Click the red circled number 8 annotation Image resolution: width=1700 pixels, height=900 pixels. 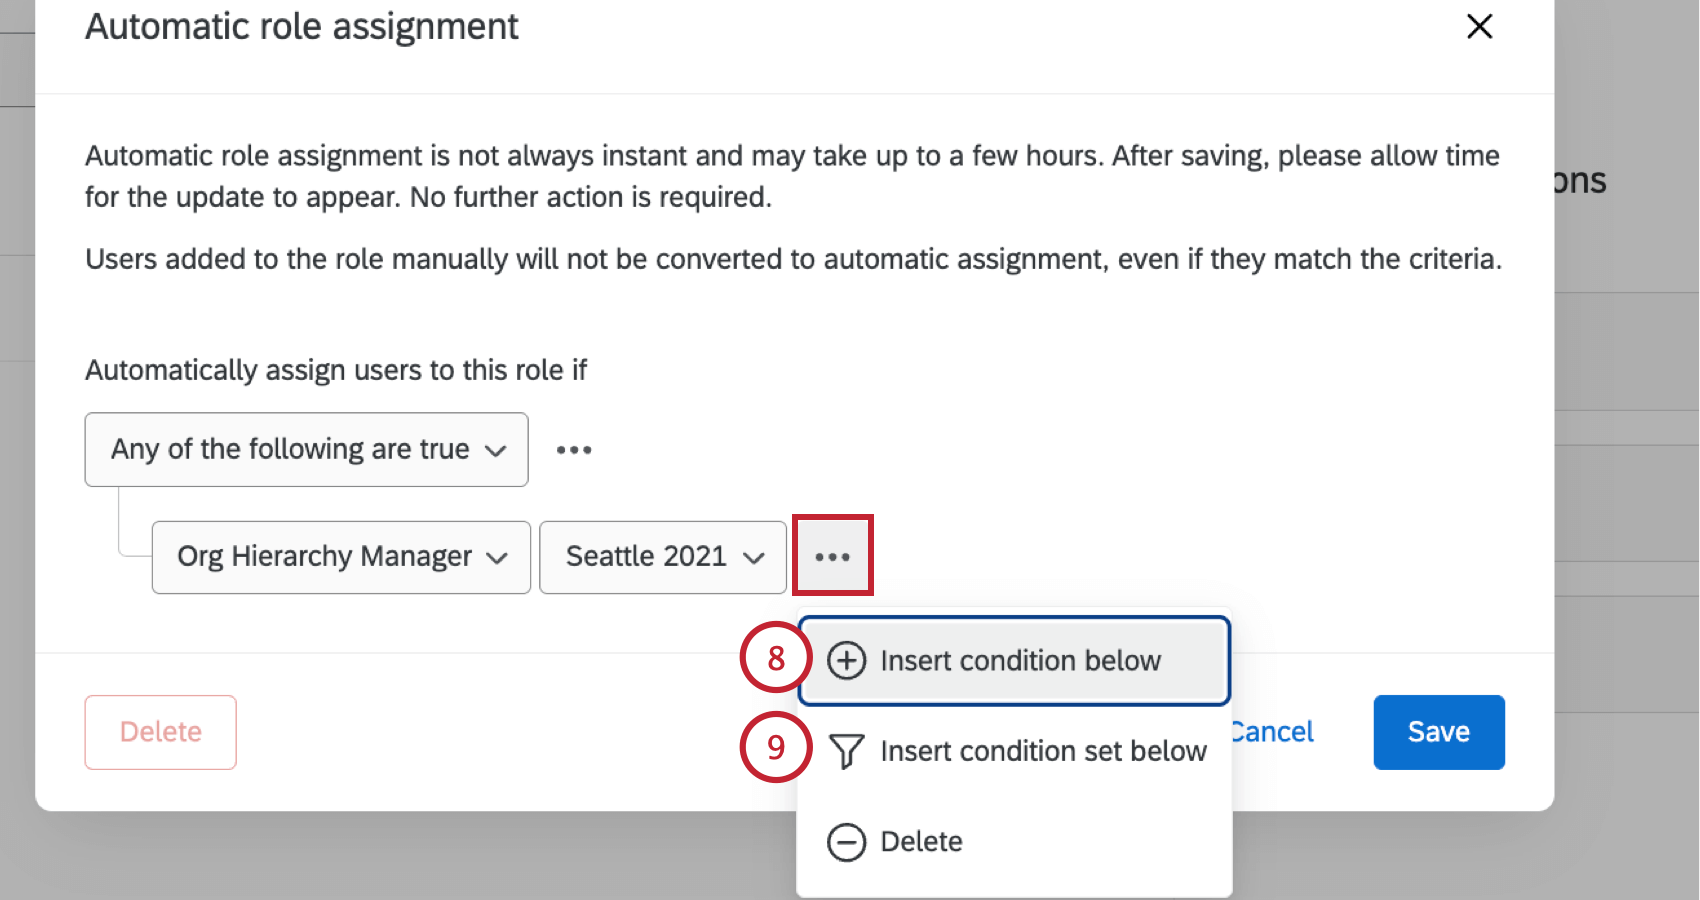point(775,658)
